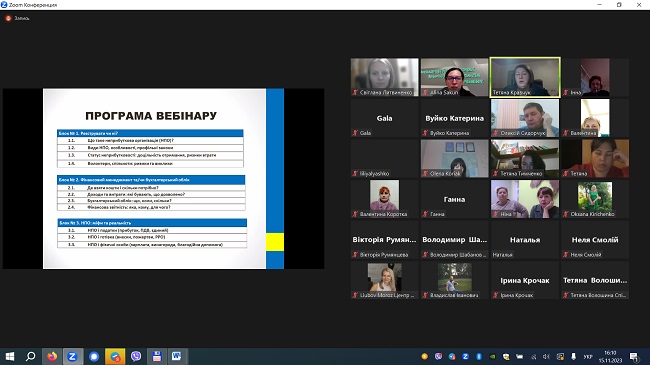650x365 pixels.
Task: Open the Windows Start menu
Action: (10, 356)
